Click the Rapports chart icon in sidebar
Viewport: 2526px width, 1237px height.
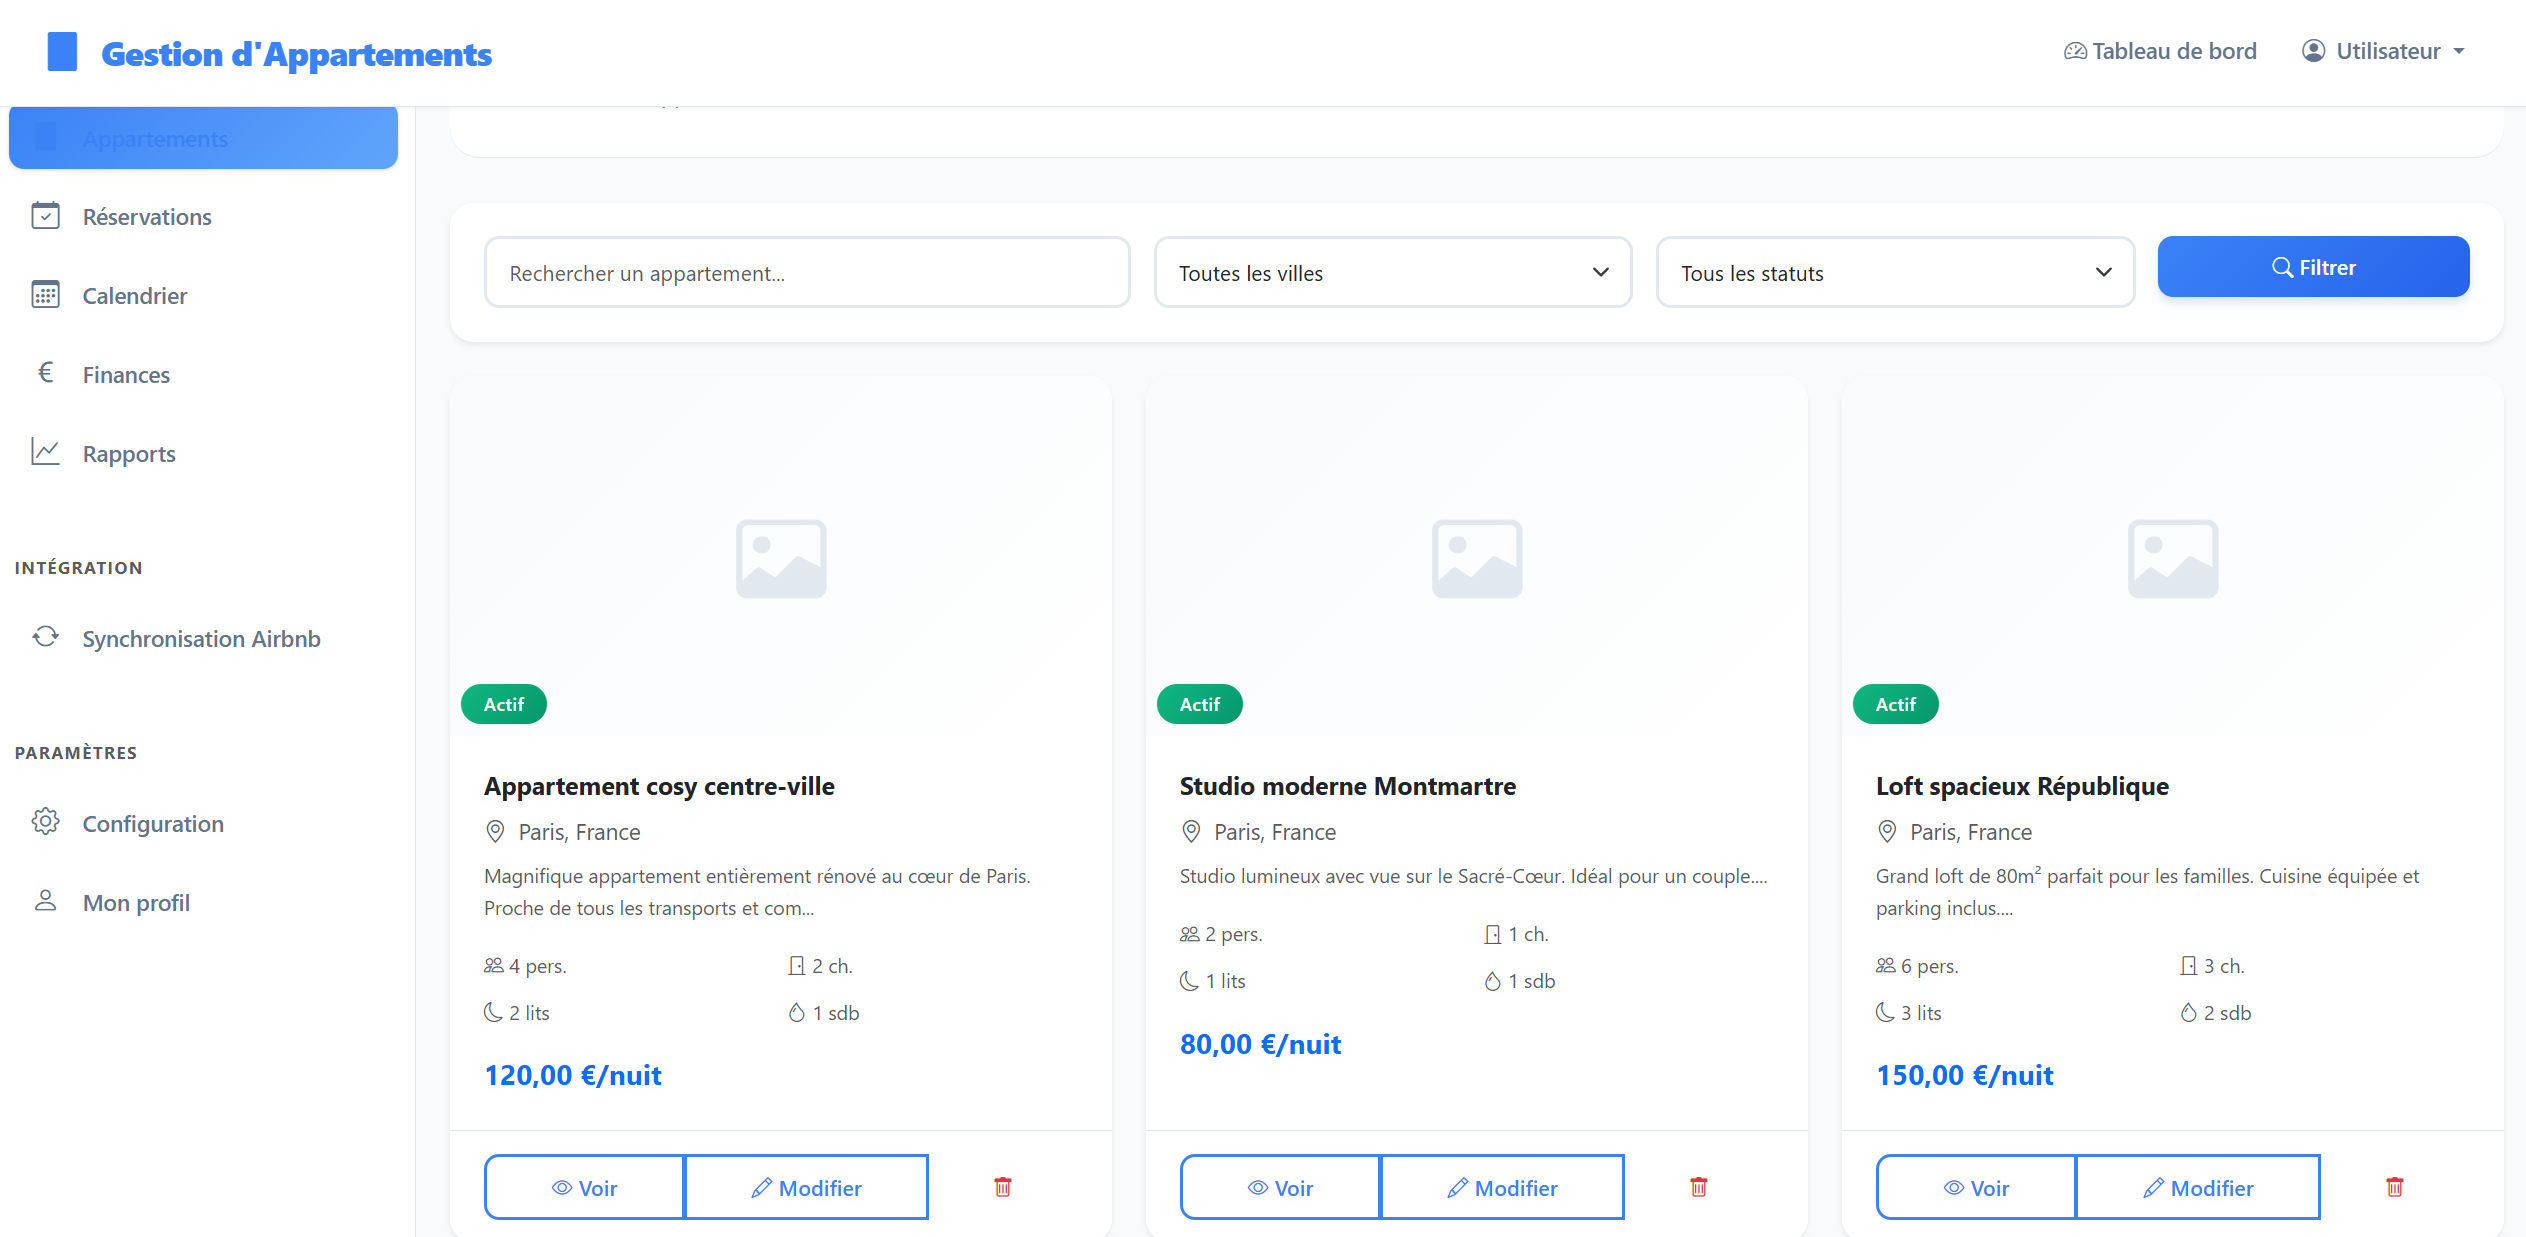click(x=45, y=452)
